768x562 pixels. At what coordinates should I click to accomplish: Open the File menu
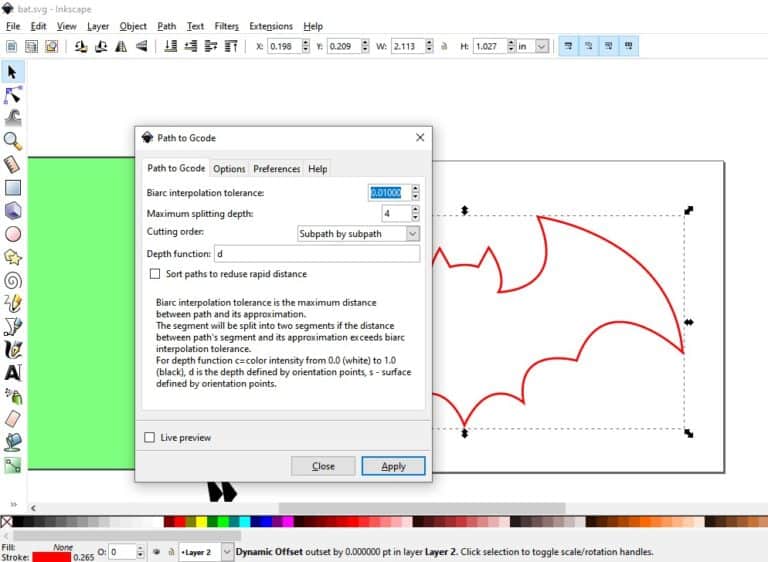point(13,26)
